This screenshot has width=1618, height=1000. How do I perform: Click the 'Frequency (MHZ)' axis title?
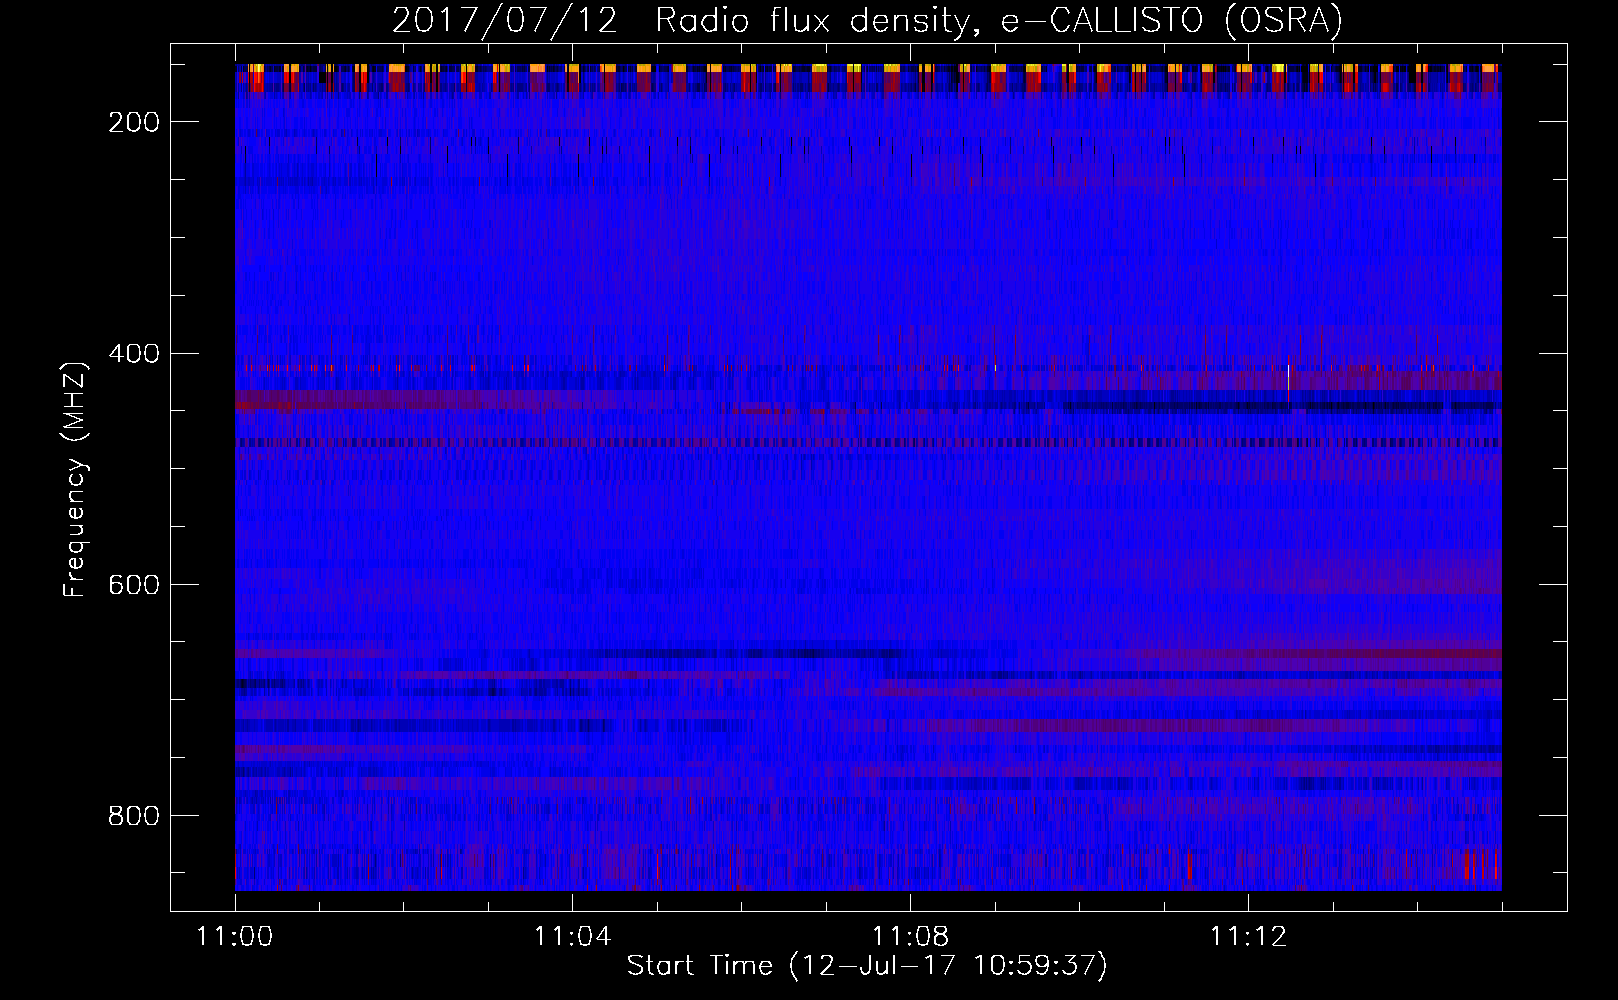point(76,479)
